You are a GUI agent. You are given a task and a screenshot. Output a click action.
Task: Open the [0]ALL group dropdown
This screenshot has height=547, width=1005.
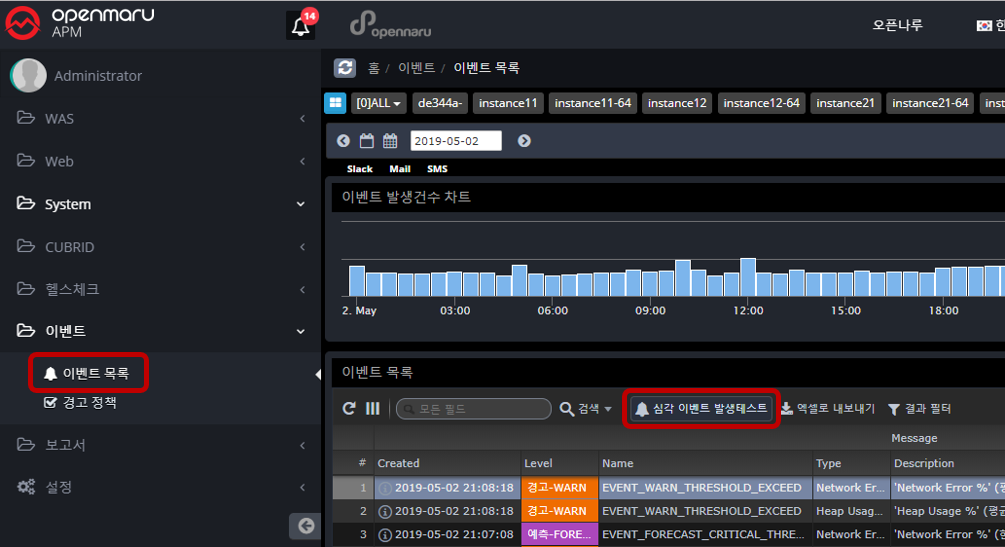coord(379,103)
